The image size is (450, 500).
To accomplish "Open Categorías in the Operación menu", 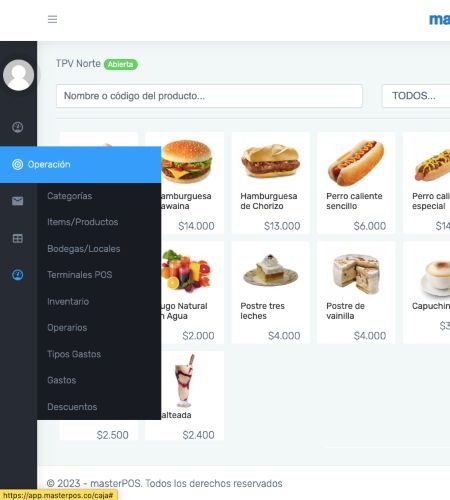I will click(x=70, y=196).
